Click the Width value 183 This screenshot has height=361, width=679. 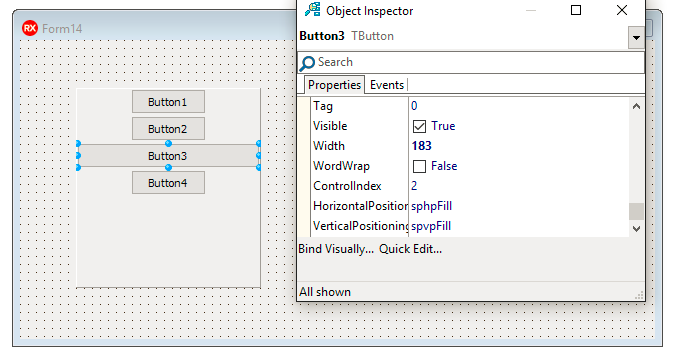pos(421,146)
